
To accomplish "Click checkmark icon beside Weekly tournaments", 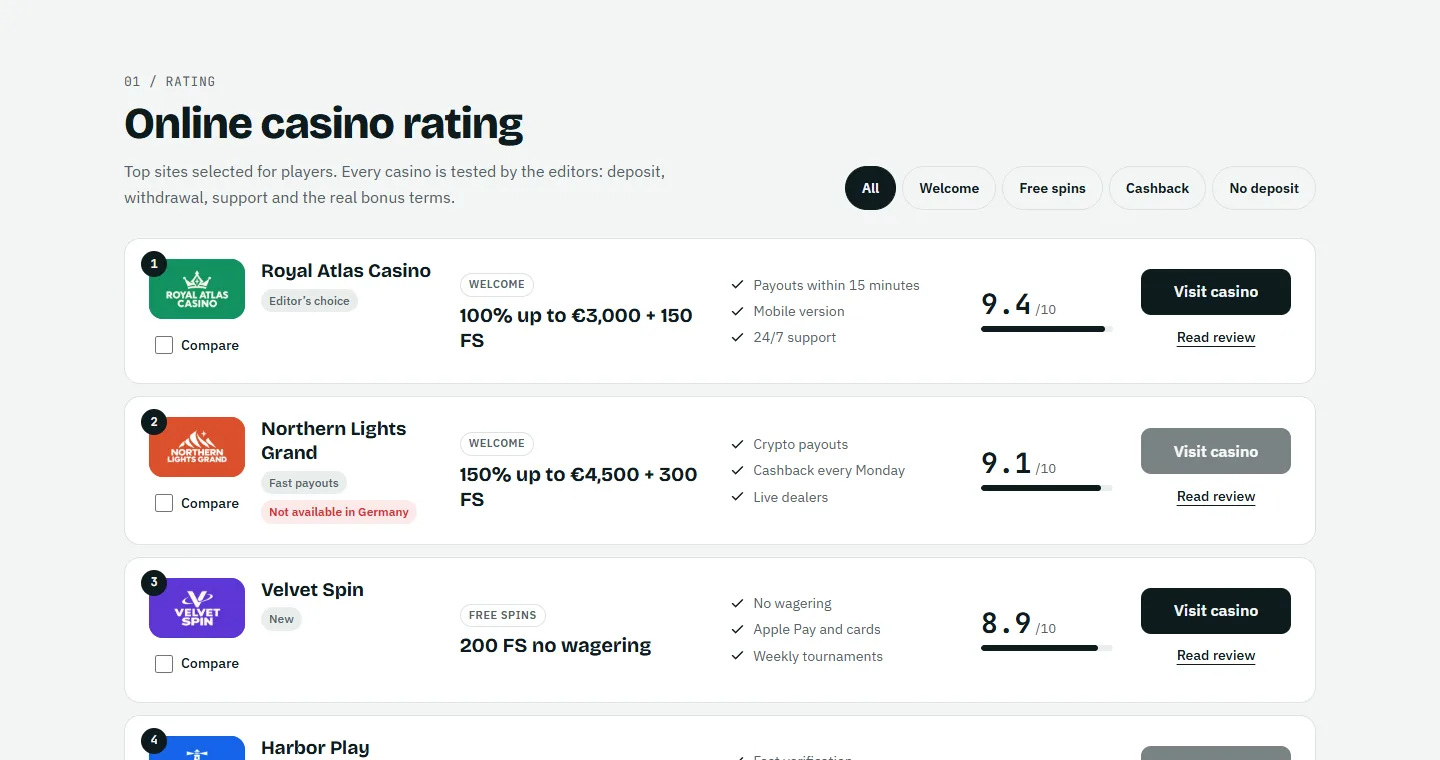I will [738, 656].
